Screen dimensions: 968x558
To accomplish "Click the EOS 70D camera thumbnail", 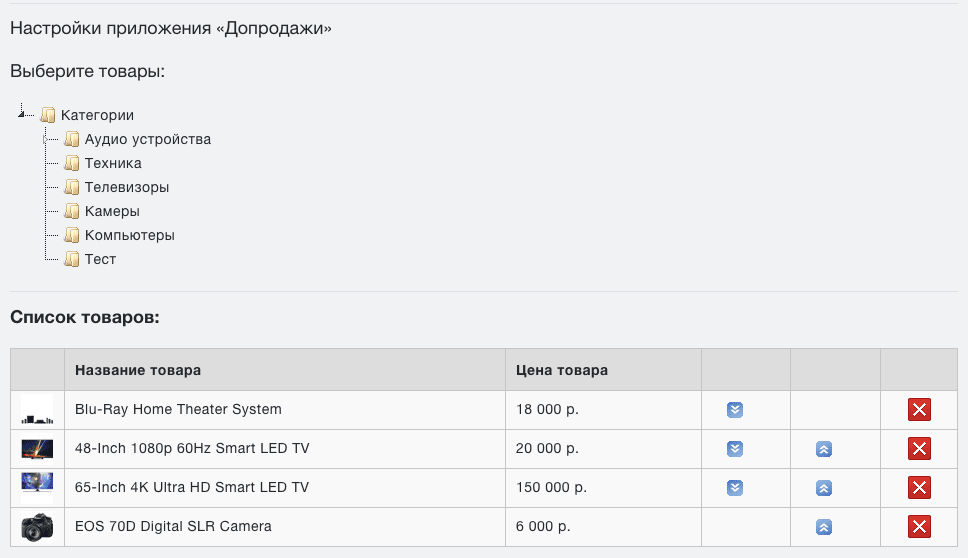I will 37,527.
